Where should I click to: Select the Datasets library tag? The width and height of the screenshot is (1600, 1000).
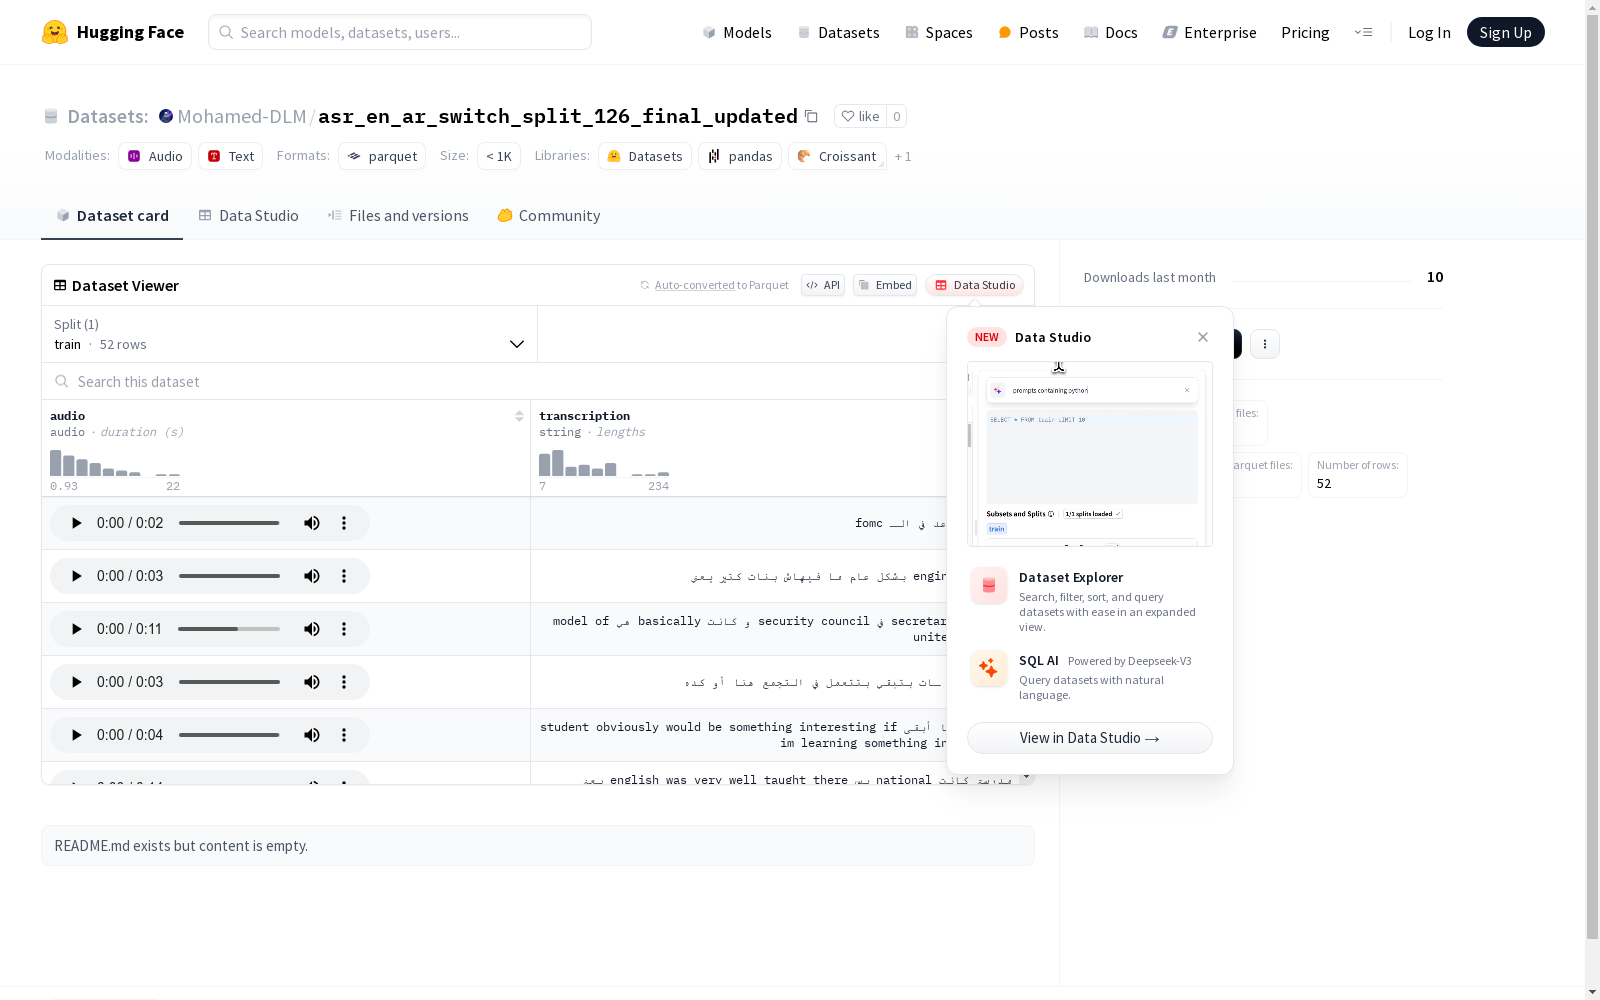coord(645,156)
